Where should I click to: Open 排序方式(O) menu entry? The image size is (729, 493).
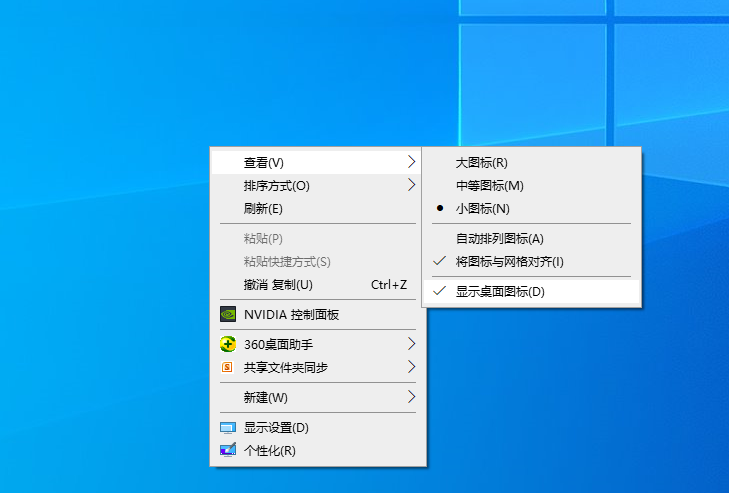point(316,186)
